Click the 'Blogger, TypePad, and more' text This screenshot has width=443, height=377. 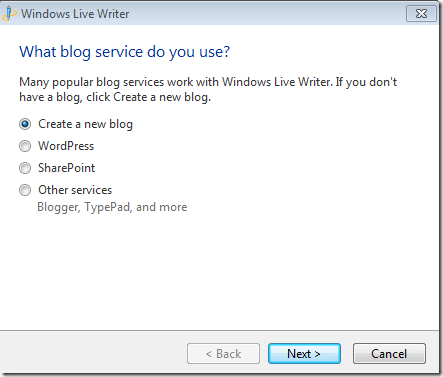tap(112, 207)
